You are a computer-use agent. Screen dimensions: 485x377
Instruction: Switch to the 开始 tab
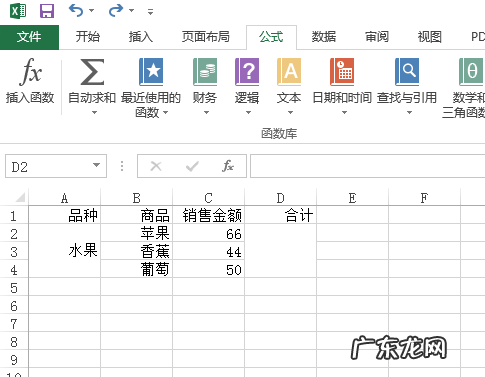[x=88, y=37]
